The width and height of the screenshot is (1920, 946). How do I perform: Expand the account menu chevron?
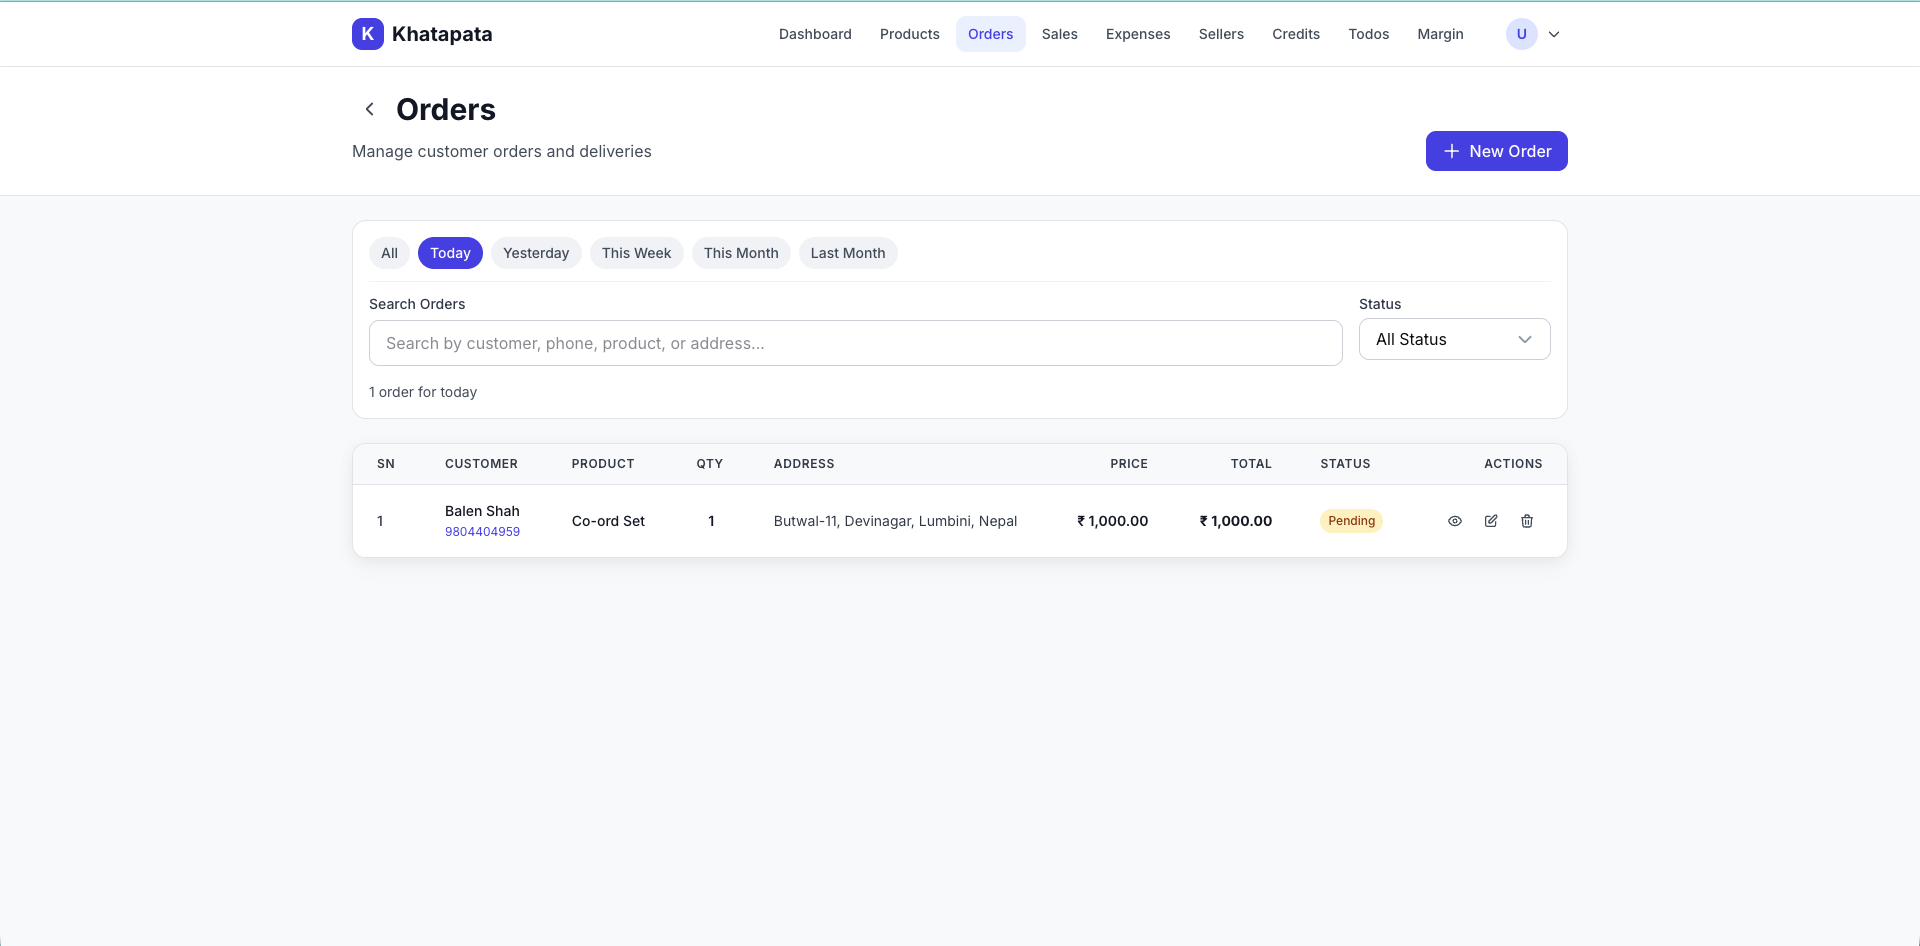click(x=1553, y=33)
